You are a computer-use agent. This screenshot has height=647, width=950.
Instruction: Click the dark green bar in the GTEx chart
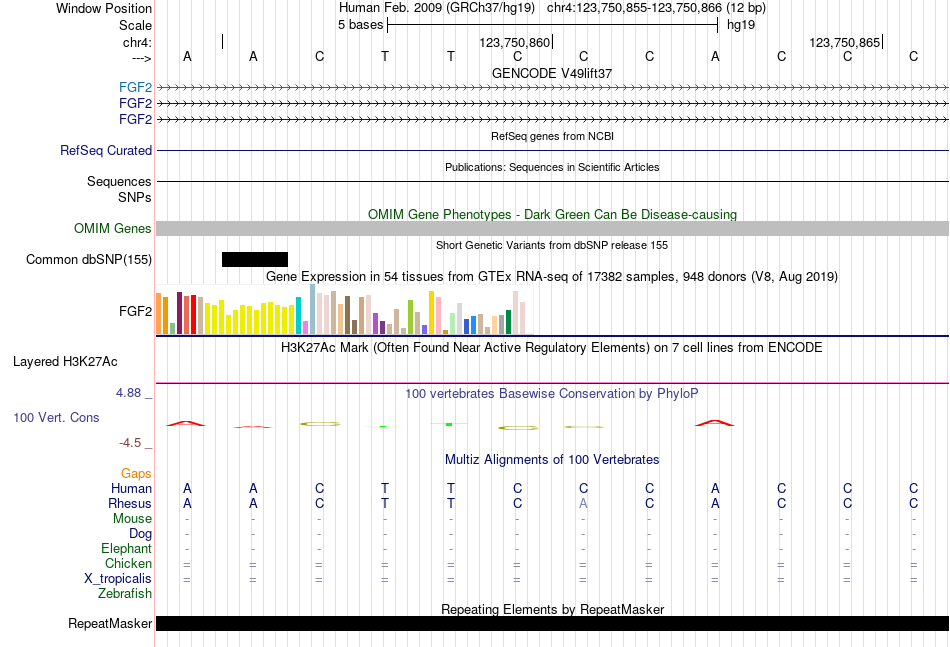coord(508,322)
